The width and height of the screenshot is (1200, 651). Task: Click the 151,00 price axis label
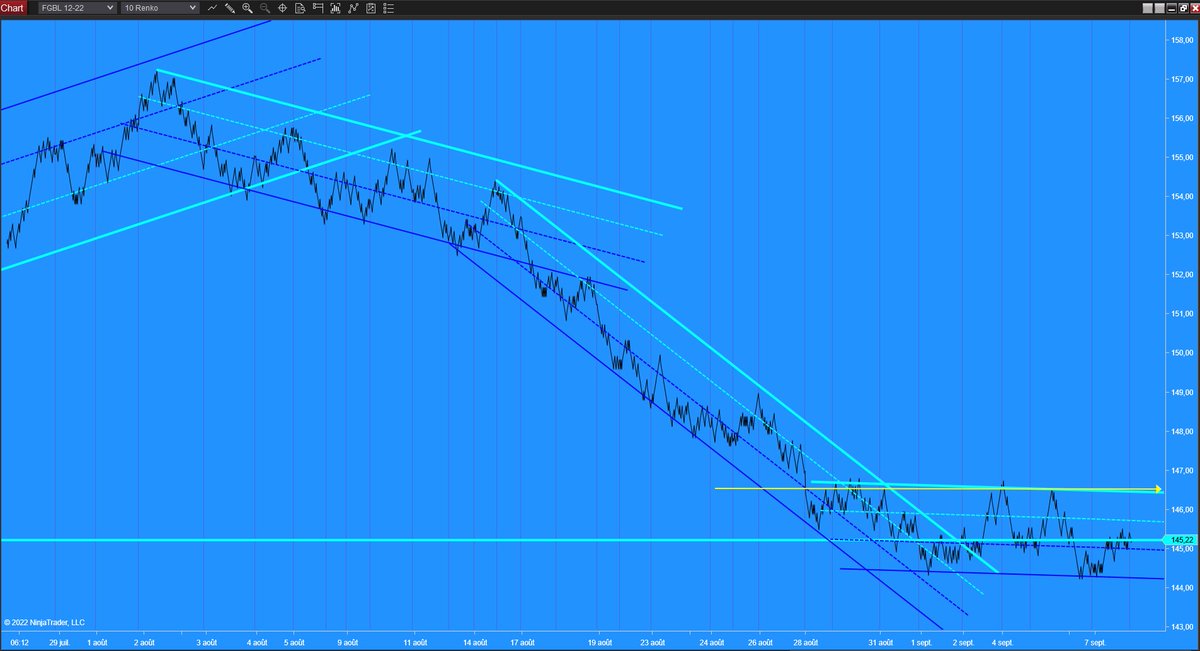click(x=1182, y=314)
